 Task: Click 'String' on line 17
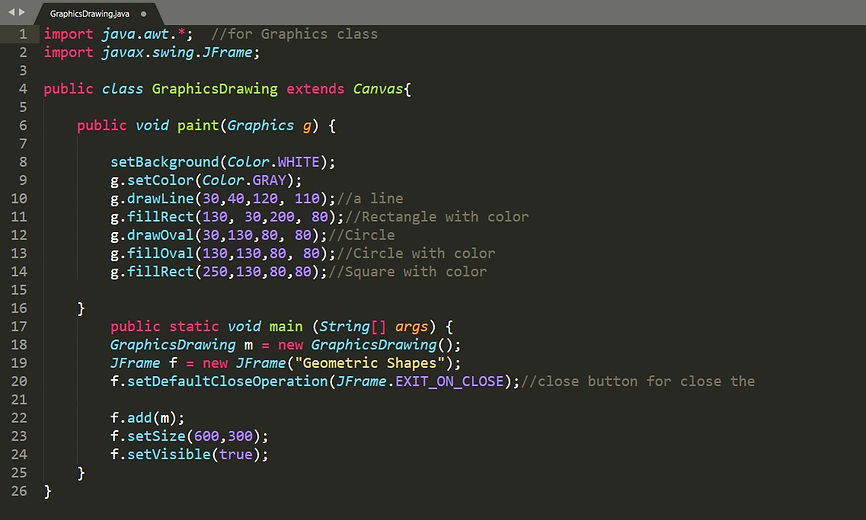pyautogui.click(x=345, y=327)
